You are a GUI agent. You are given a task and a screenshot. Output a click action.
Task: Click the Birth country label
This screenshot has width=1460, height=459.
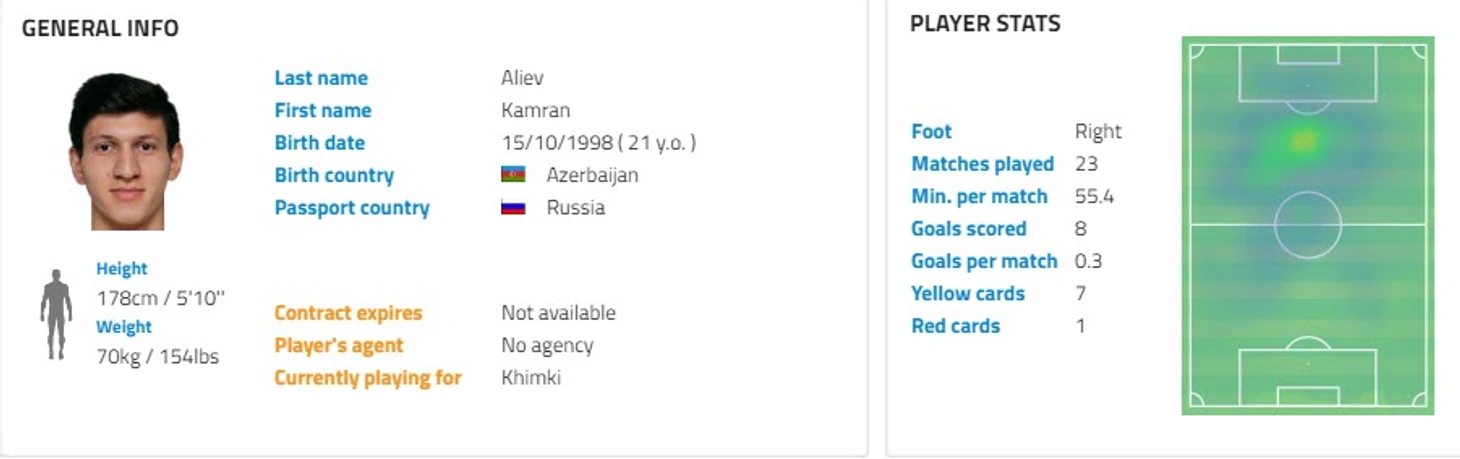(x=334, y=175)
